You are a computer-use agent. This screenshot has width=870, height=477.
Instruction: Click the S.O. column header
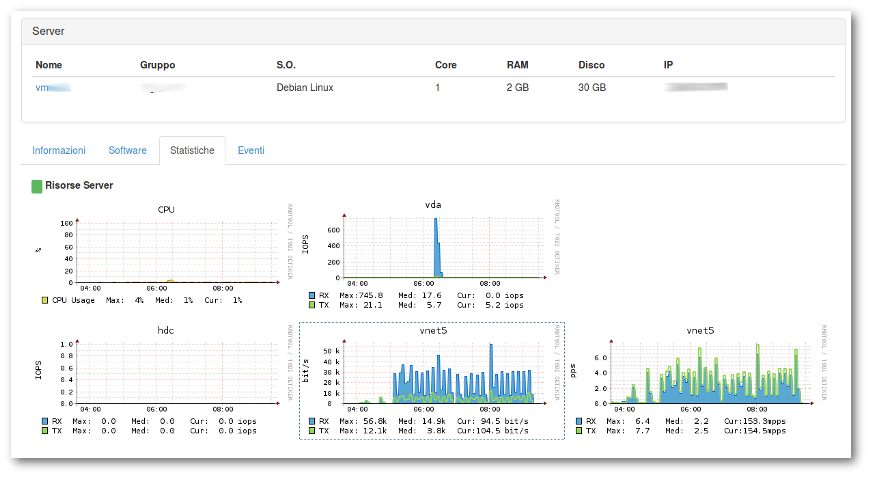[x=286, y=65]
